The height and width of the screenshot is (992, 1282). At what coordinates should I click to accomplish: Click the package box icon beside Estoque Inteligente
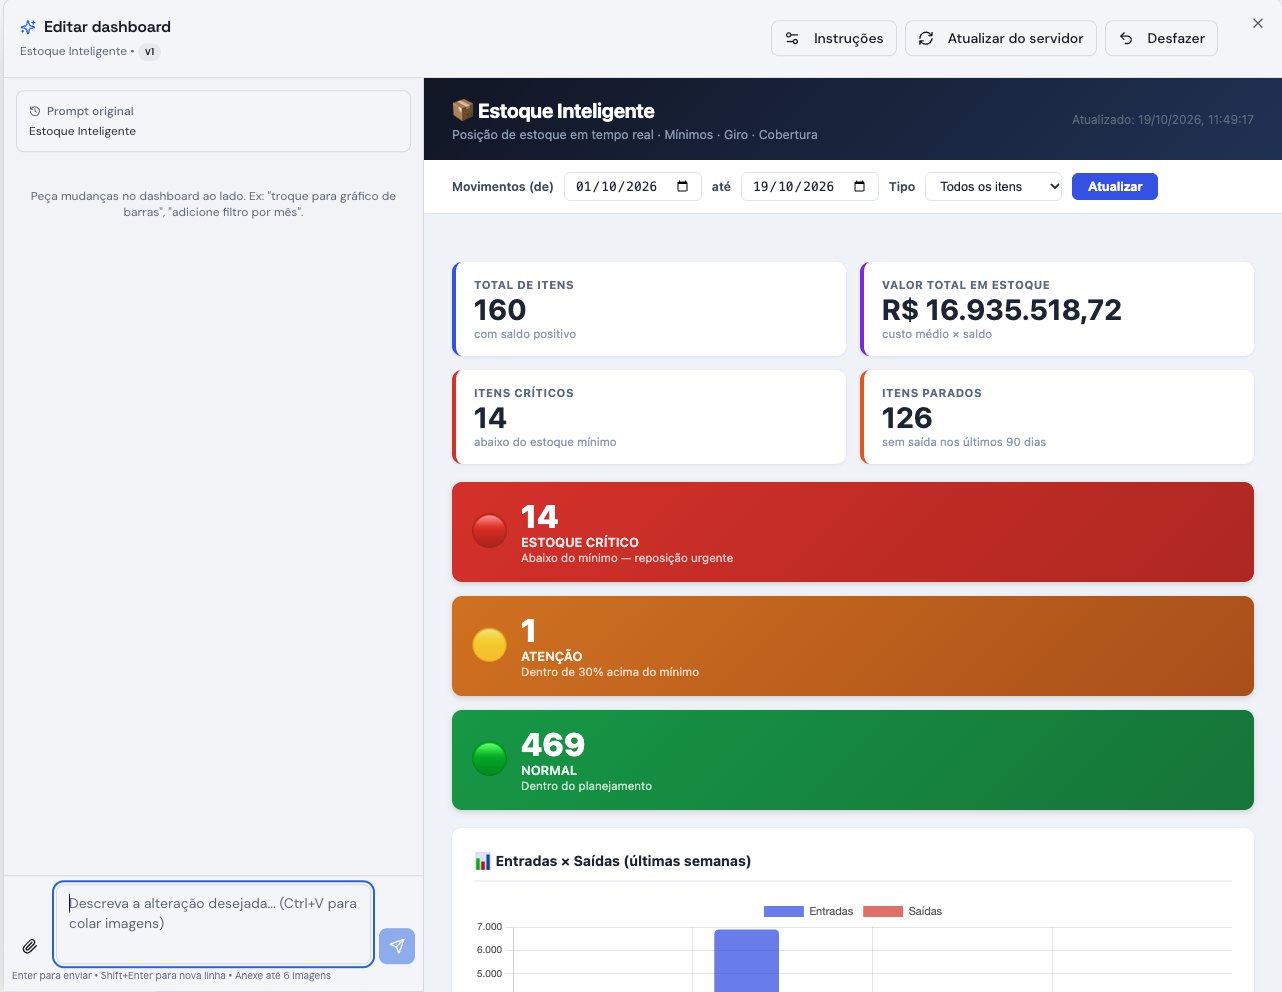click(462, 110)
